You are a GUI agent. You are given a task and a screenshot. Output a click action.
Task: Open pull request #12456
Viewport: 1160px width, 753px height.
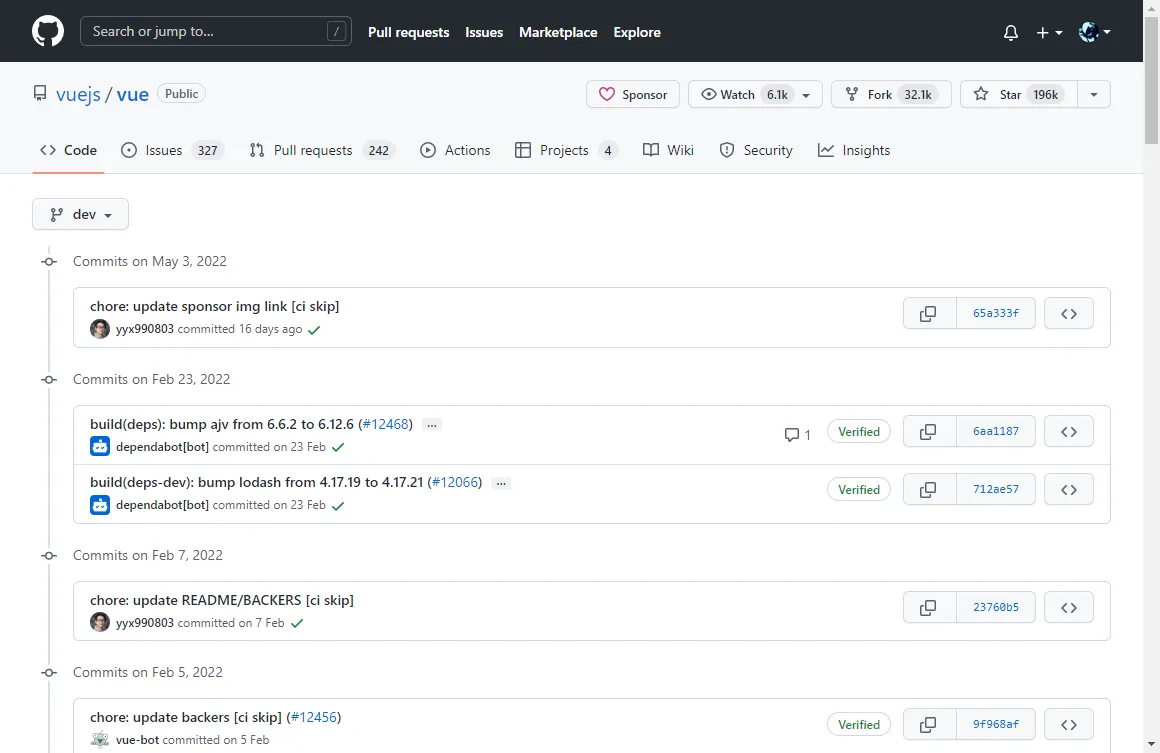click(x=314, y=717)
